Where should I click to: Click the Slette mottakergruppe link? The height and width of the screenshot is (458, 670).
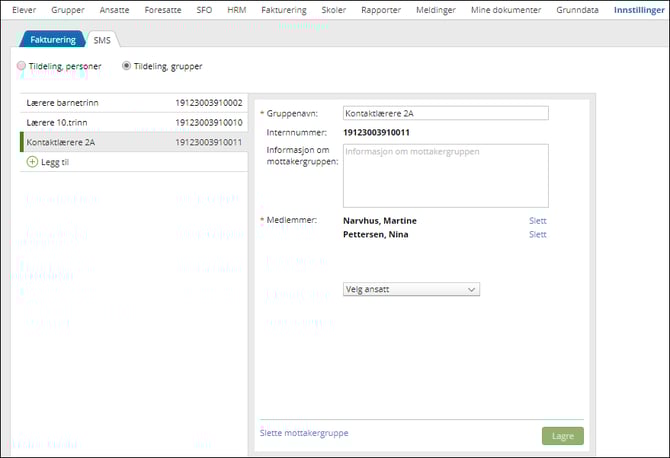click(304, 433)
